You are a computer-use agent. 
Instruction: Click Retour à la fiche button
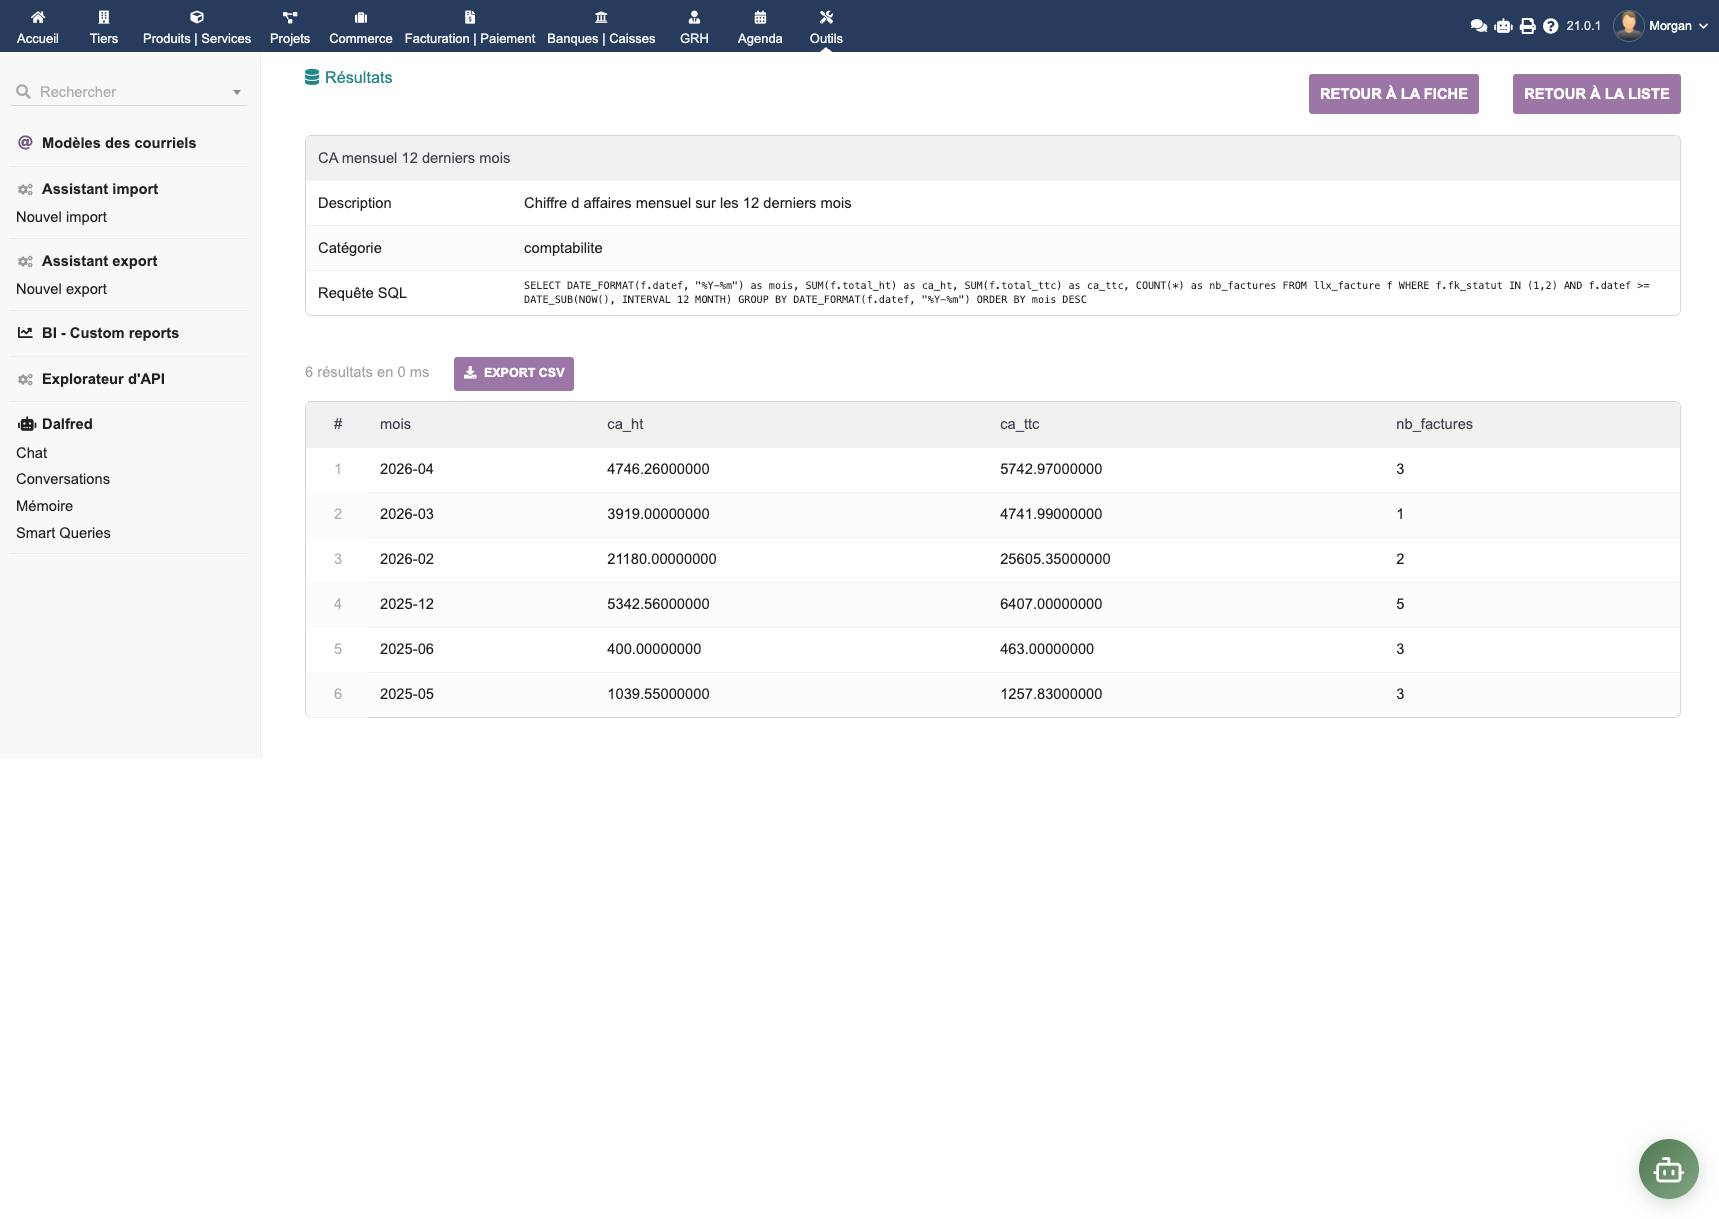tap(1393, 94)
